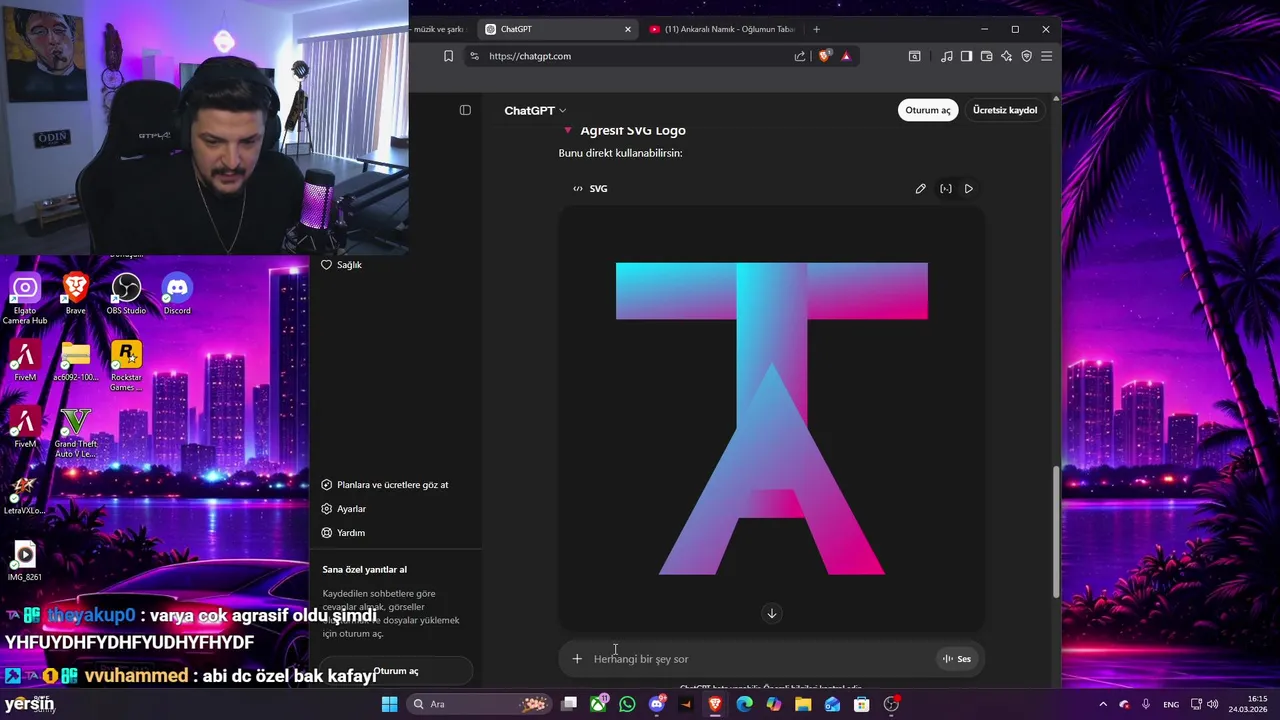
Task: Open IMG_8261 video file on desktop
Action: (x=25, y=561)
